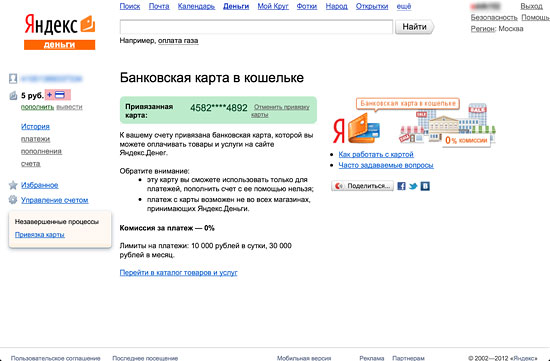
Task: Open the Открытки service link
Action: pyautogui.click(x=372, y=6)
